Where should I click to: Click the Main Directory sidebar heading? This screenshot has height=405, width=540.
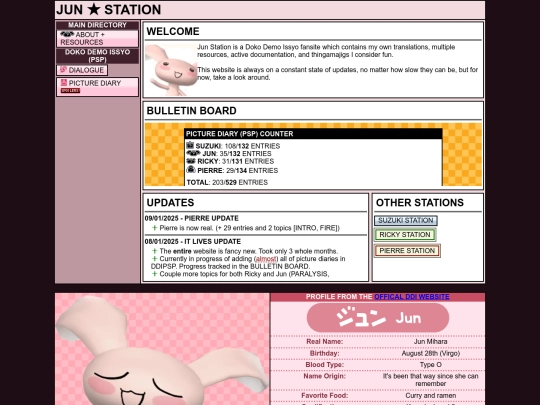[x=97, y=25]
